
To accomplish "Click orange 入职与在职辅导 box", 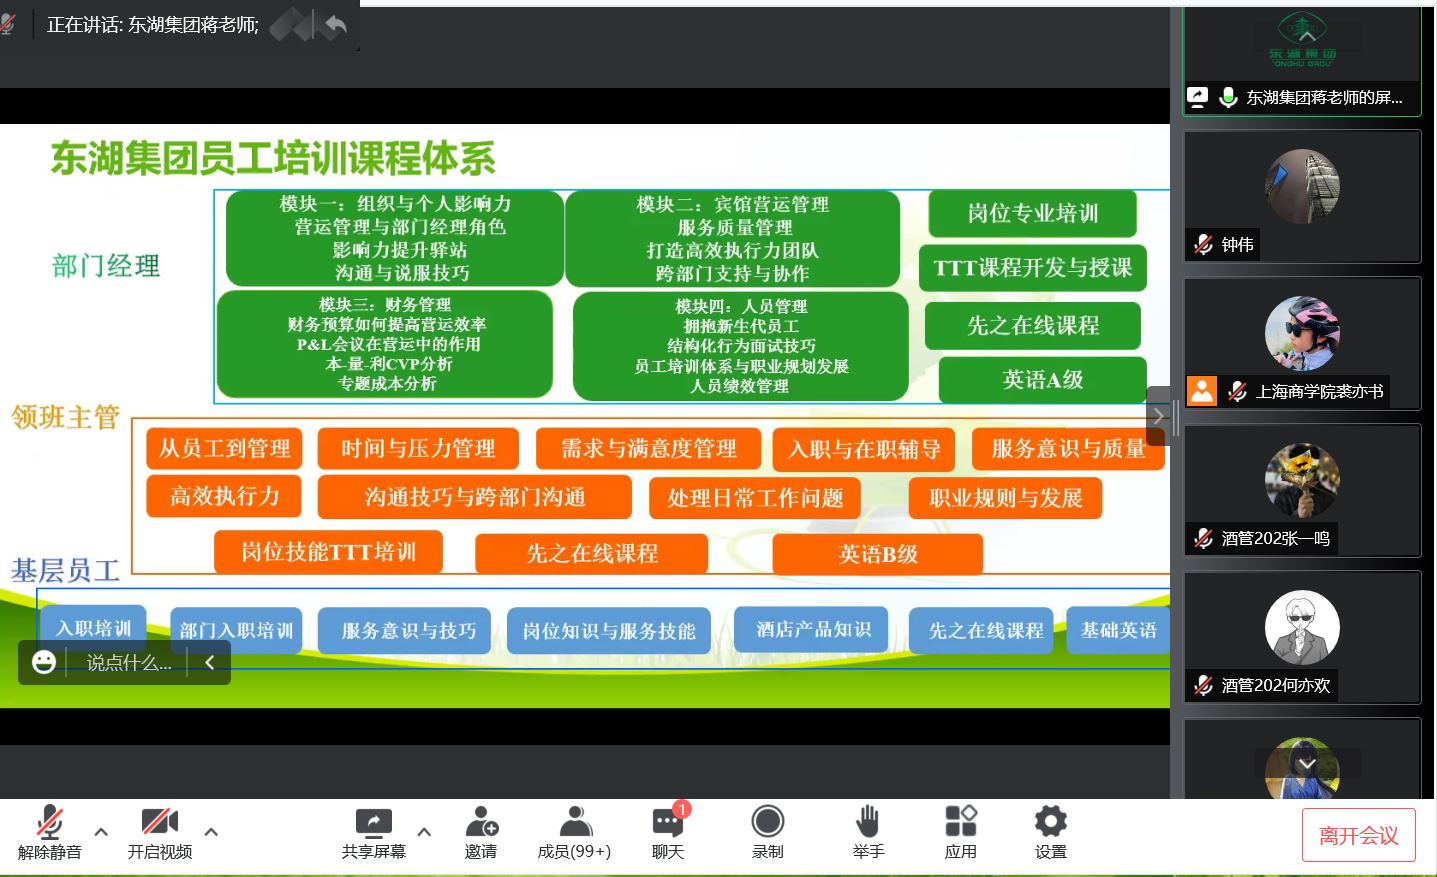I will [864, 449].
